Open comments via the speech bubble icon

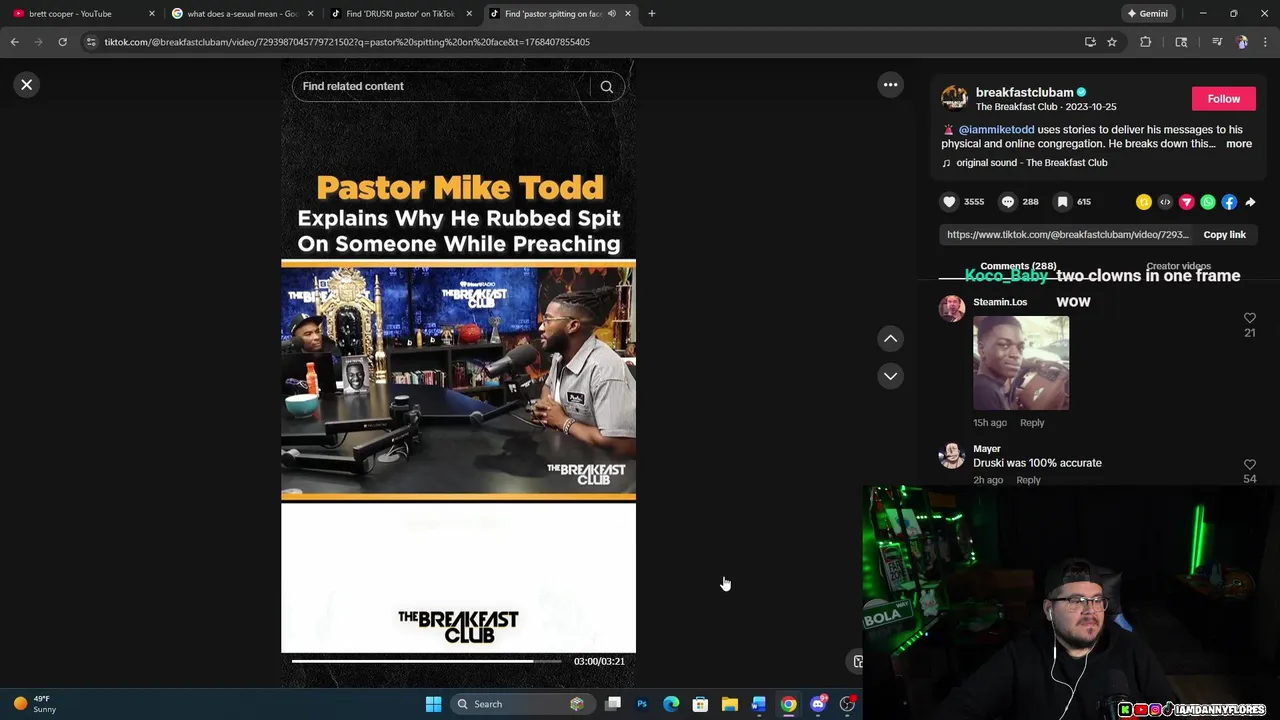tap(1008, 202)
